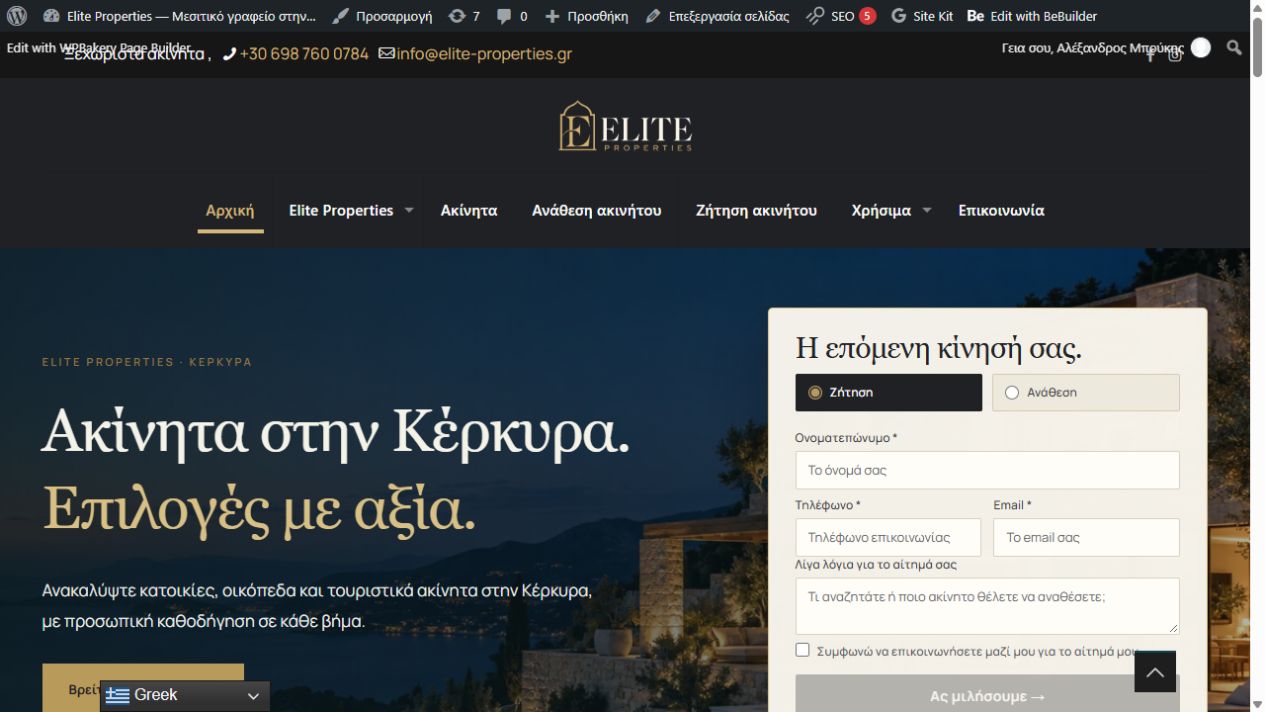
Task: Tick the Συμφωνώ consent checkbox
Action: (x=802, y=650)
